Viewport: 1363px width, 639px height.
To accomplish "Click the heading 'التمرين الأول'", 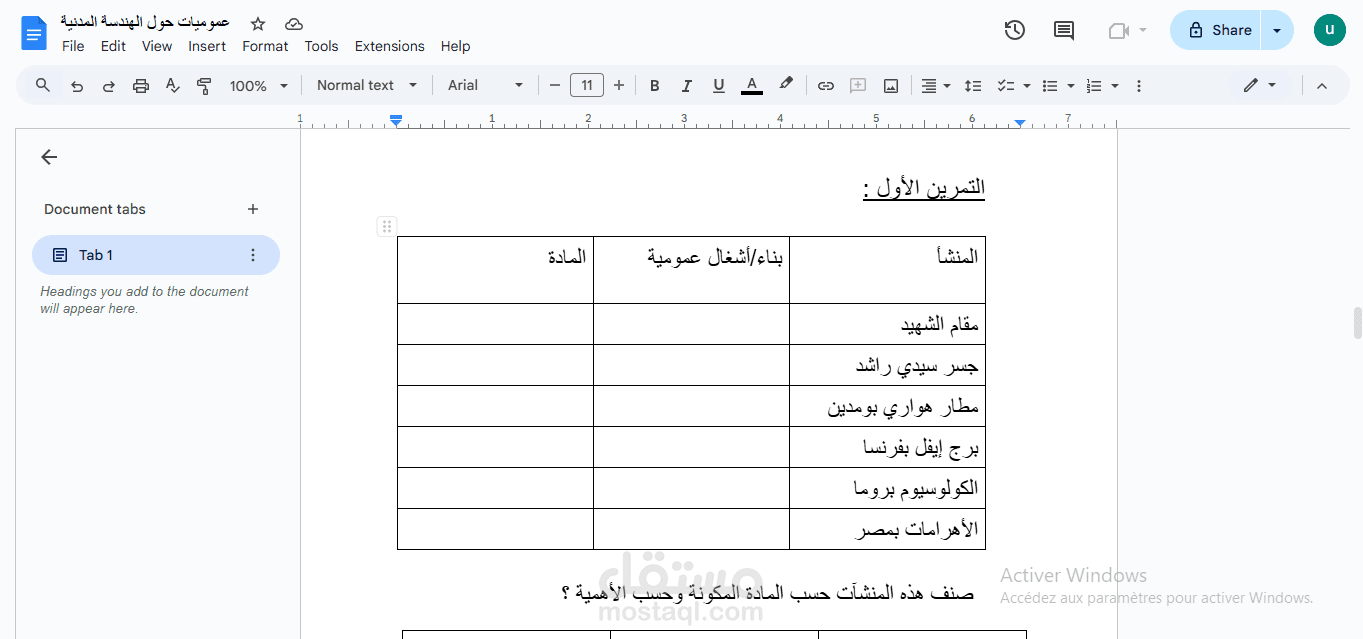I will coord(924,187).
